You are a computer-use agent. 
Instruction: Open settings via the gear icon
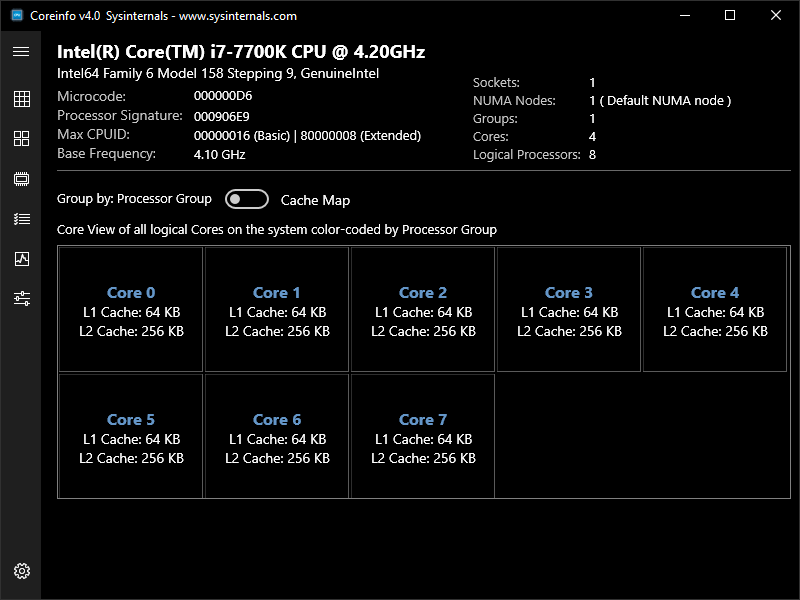pos(21,571)
